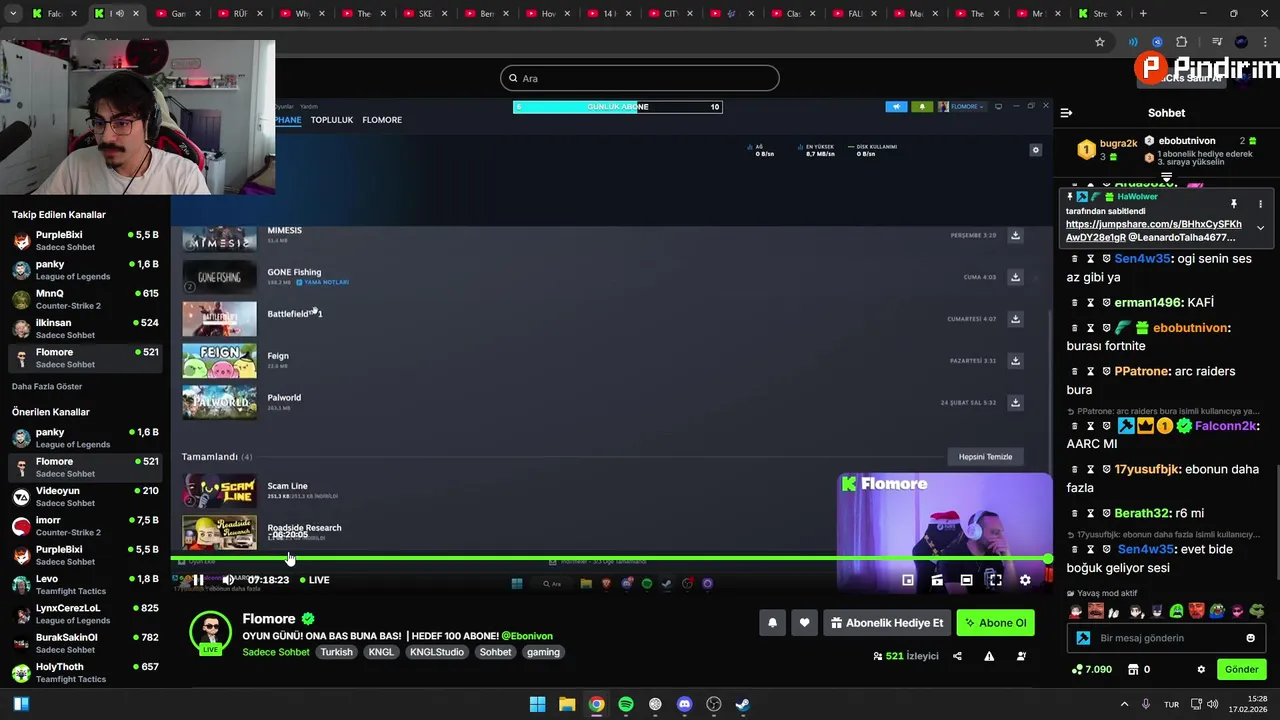
Task: Focus the Ara search field
Action: click(x=640, y=78)
